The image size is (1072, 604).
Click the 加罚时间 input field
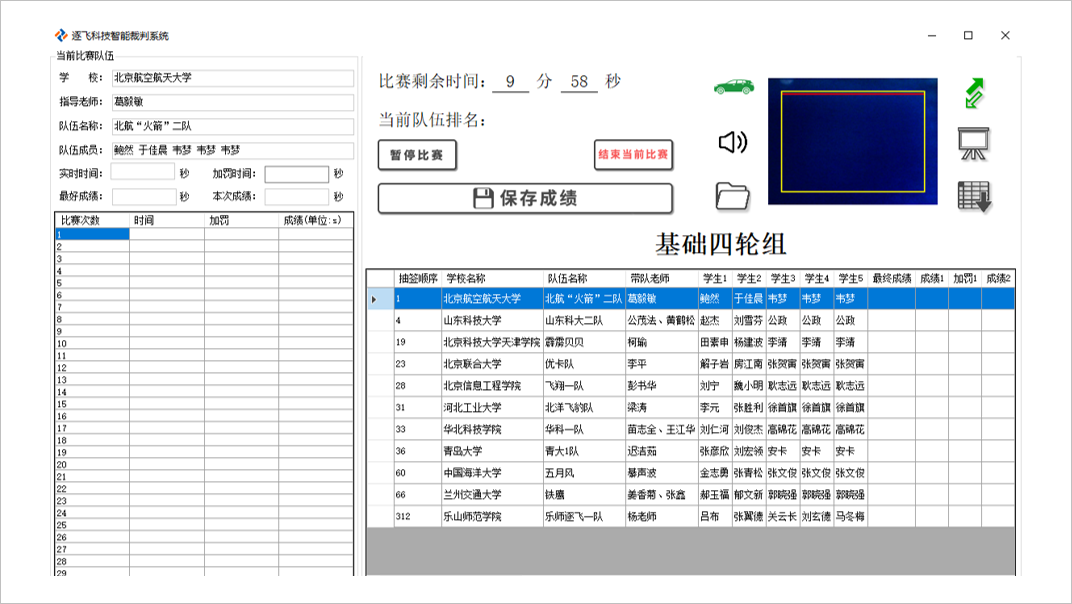pos(297,174)
